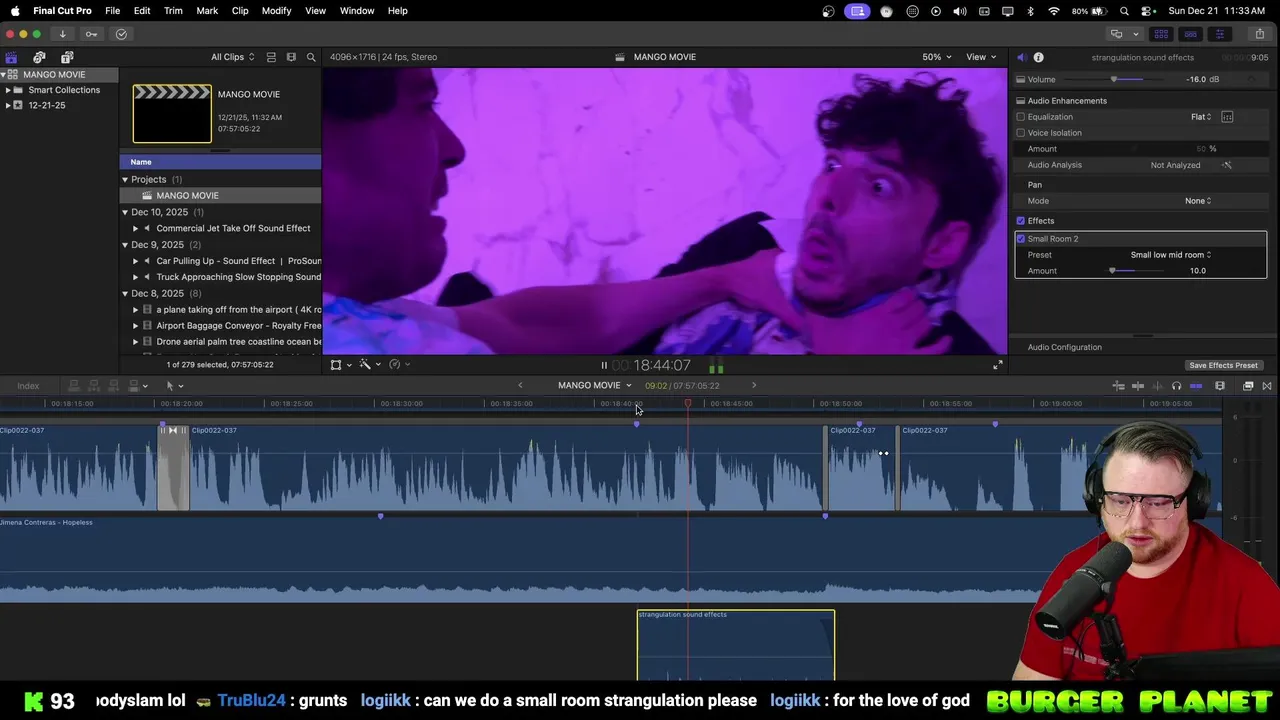Screen dimensions: 1280x720
Task: Select the strangulation sound effects clip
Action: click(736, 645)
